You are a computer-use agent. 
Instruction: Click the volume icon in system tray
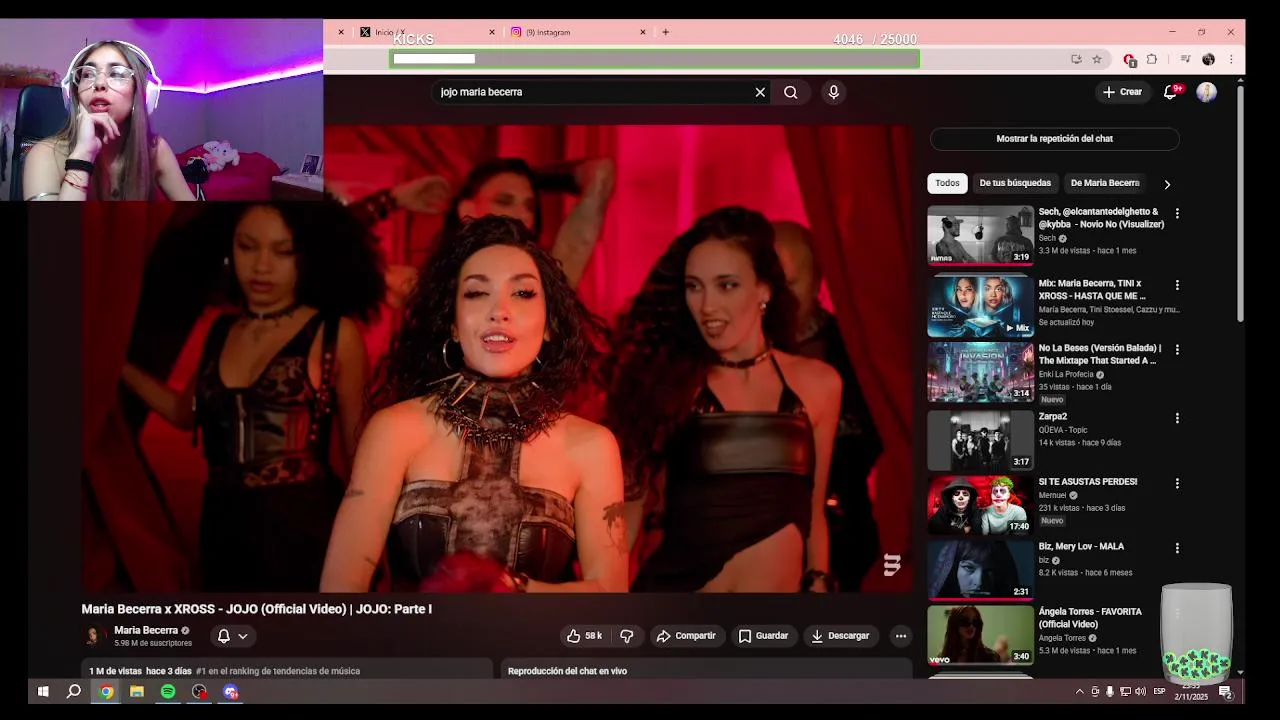[1140, 692]
